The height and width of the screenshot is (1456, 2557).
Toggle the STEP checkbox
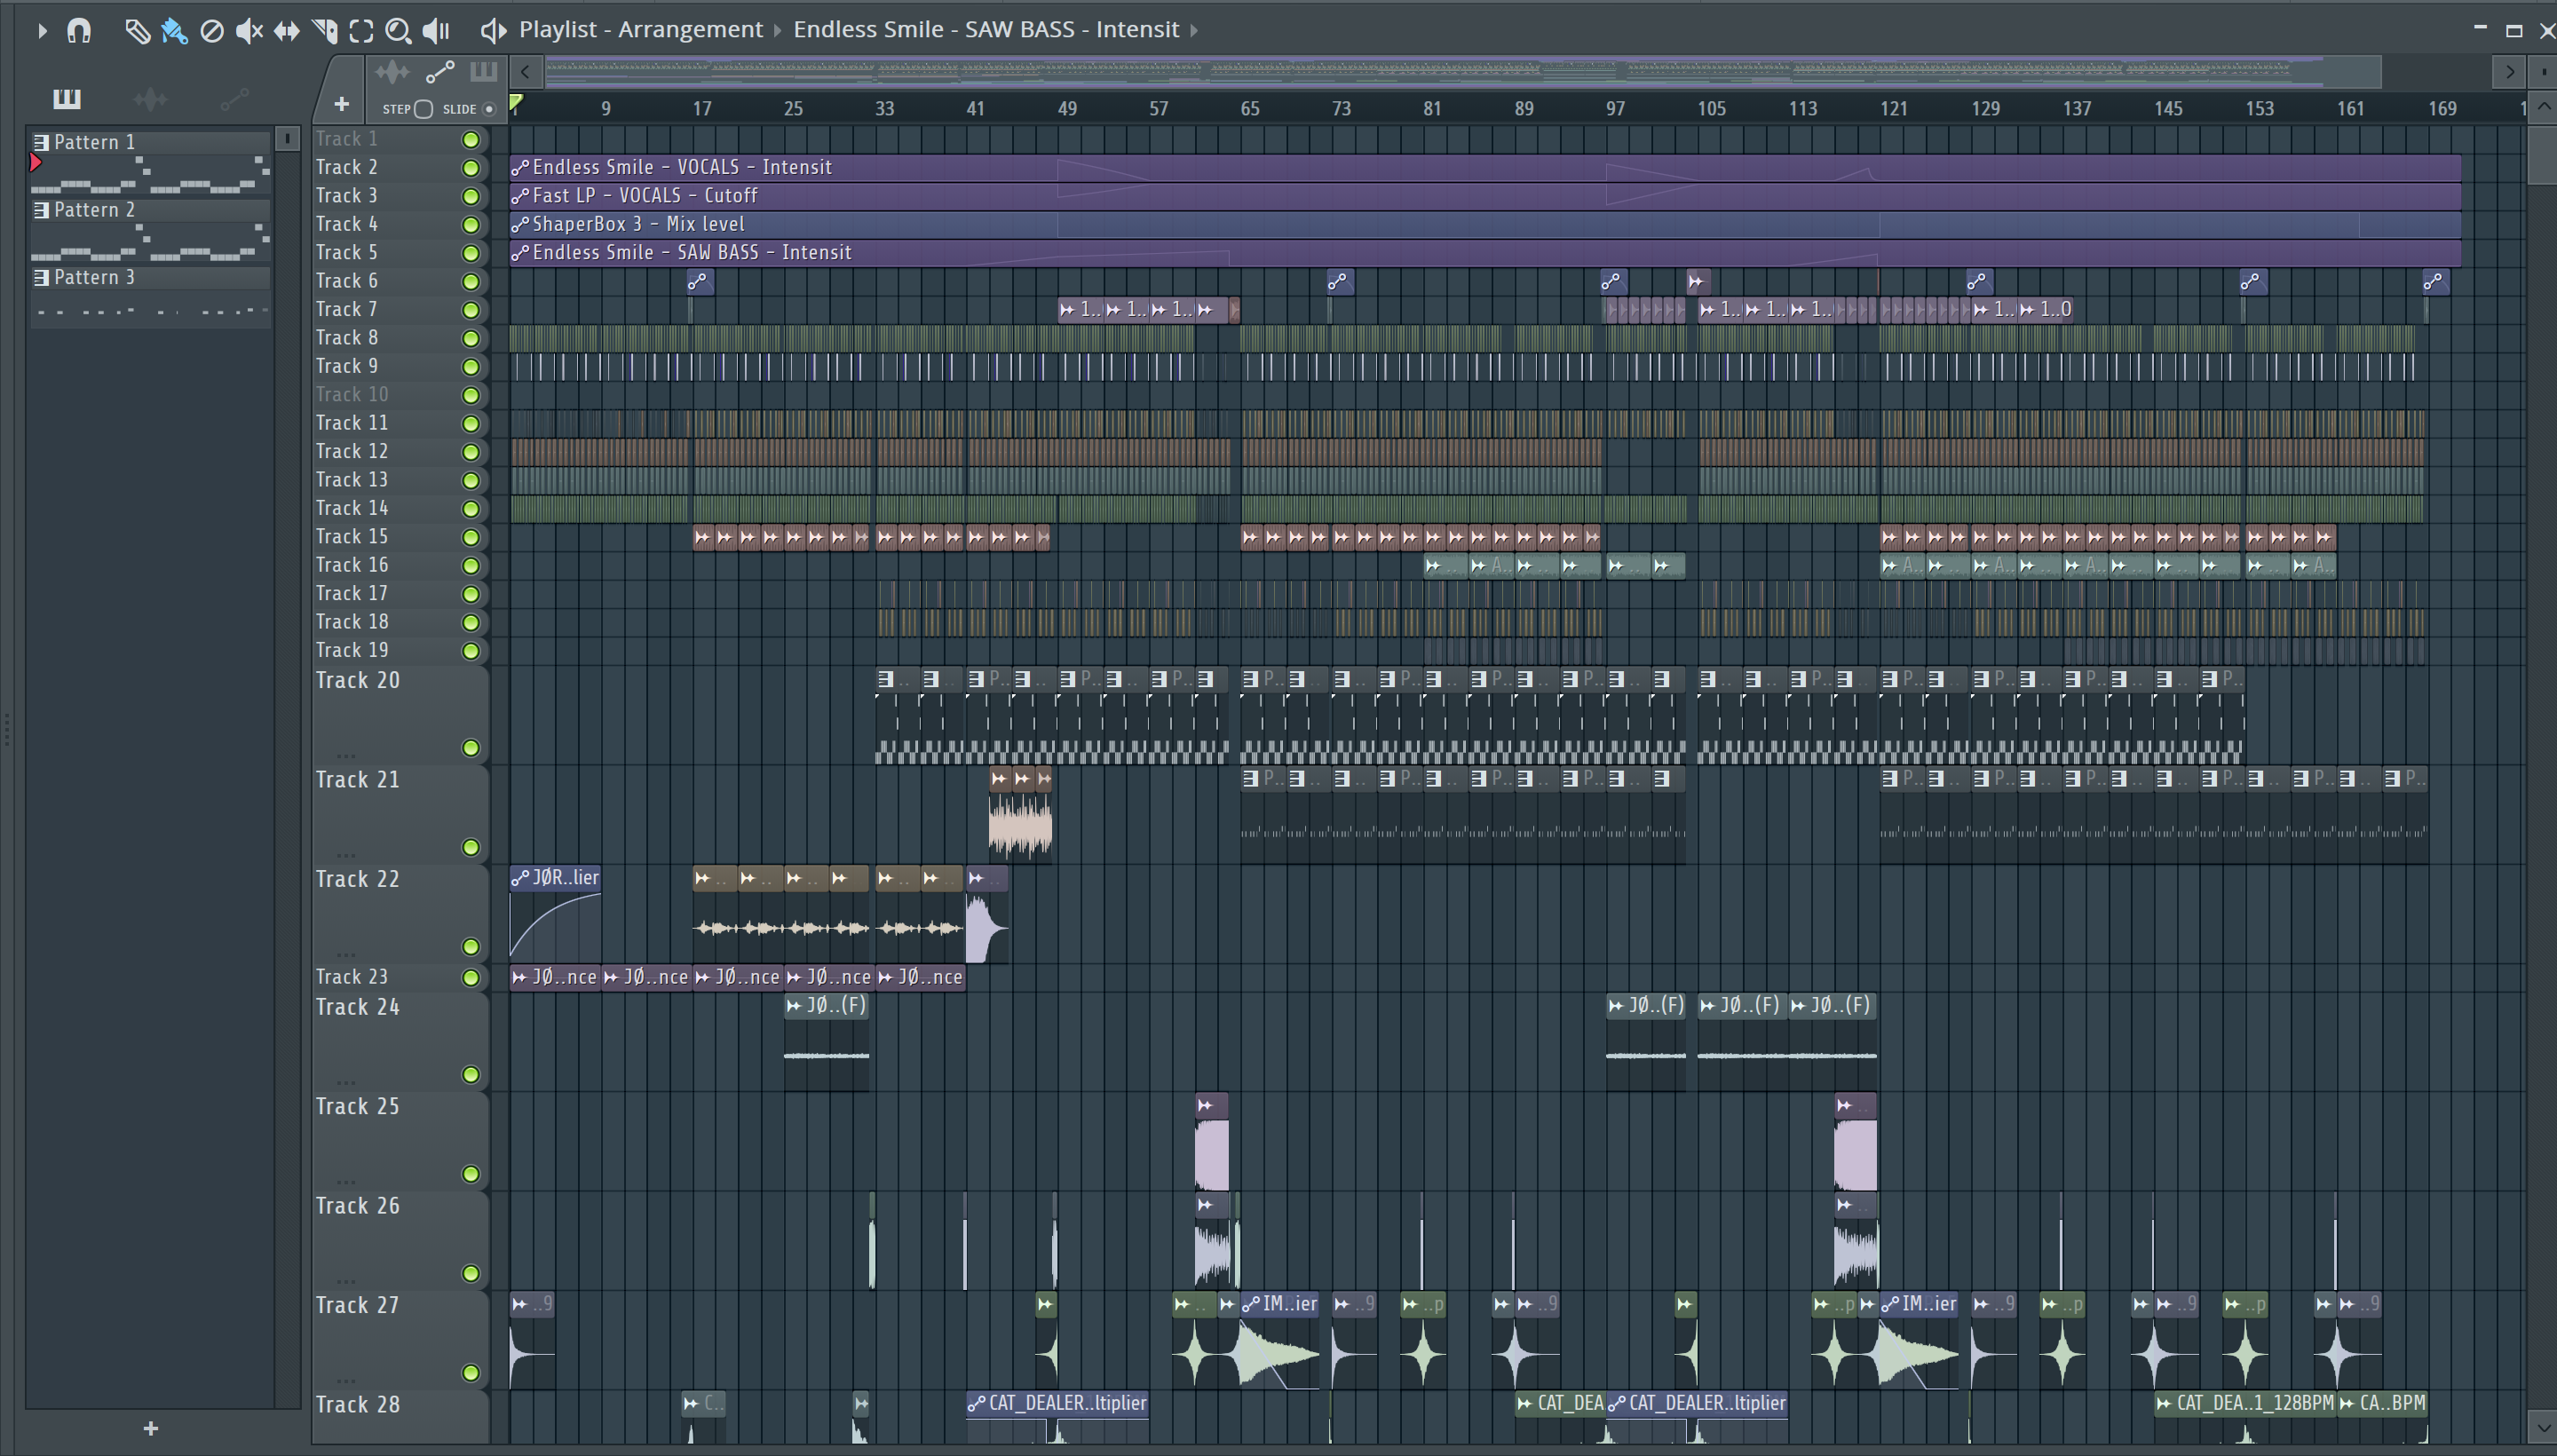click(423, 109)
